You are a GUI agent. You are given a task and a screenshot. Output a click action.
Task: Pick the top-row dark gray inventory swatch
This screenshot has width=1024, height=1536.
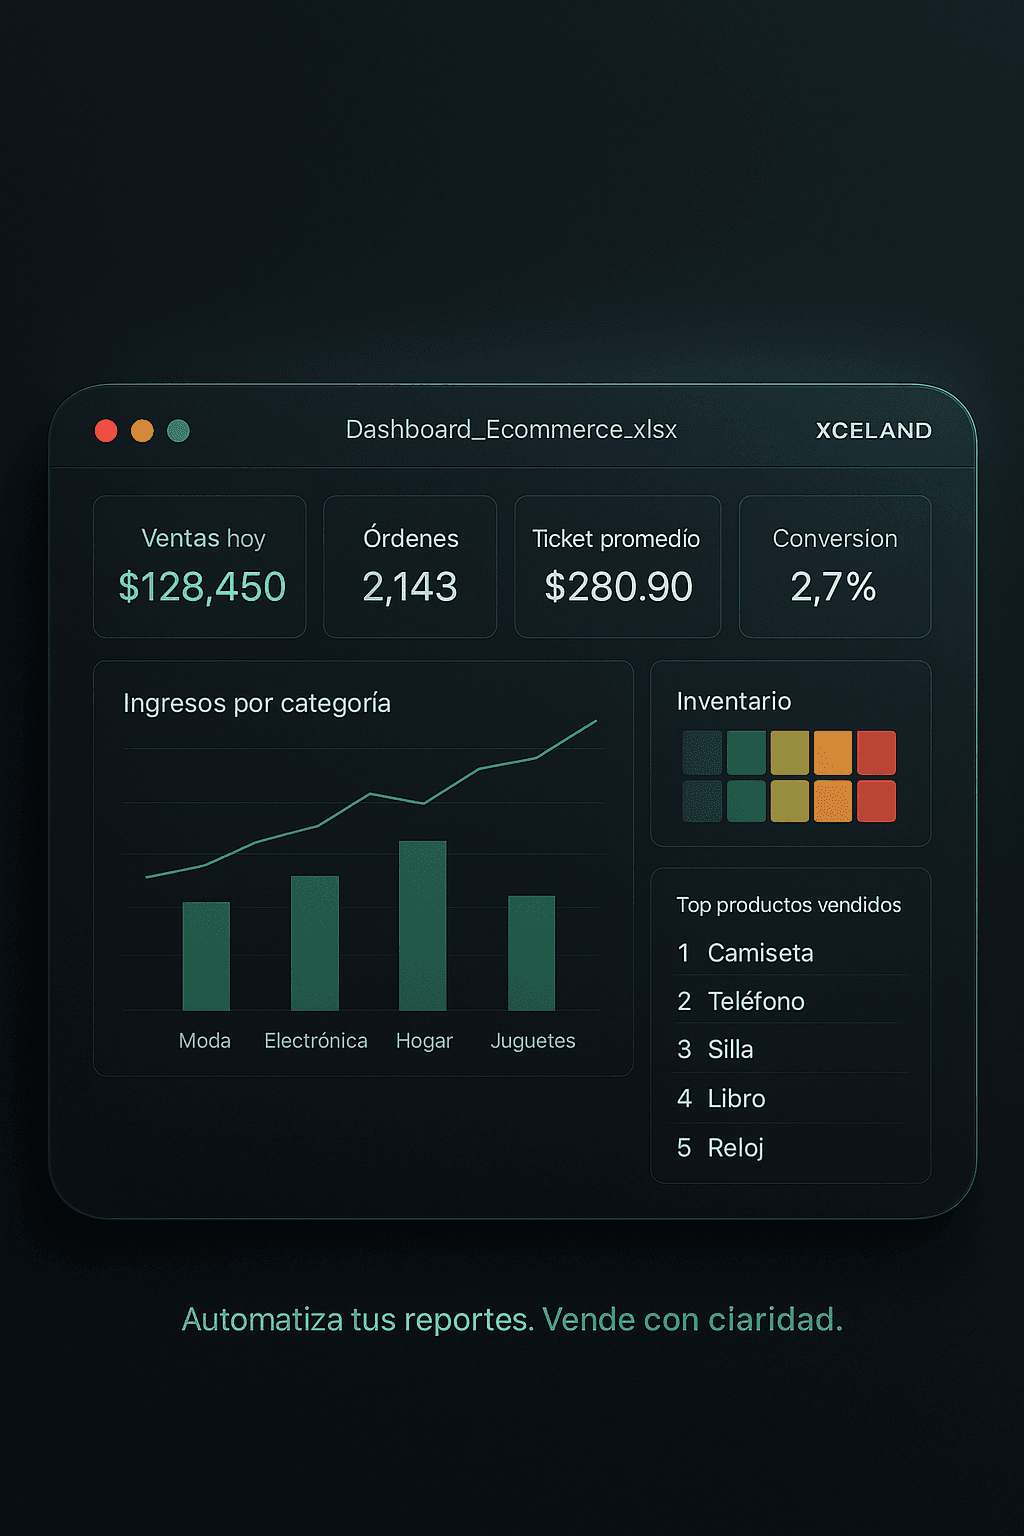[702, 753]
